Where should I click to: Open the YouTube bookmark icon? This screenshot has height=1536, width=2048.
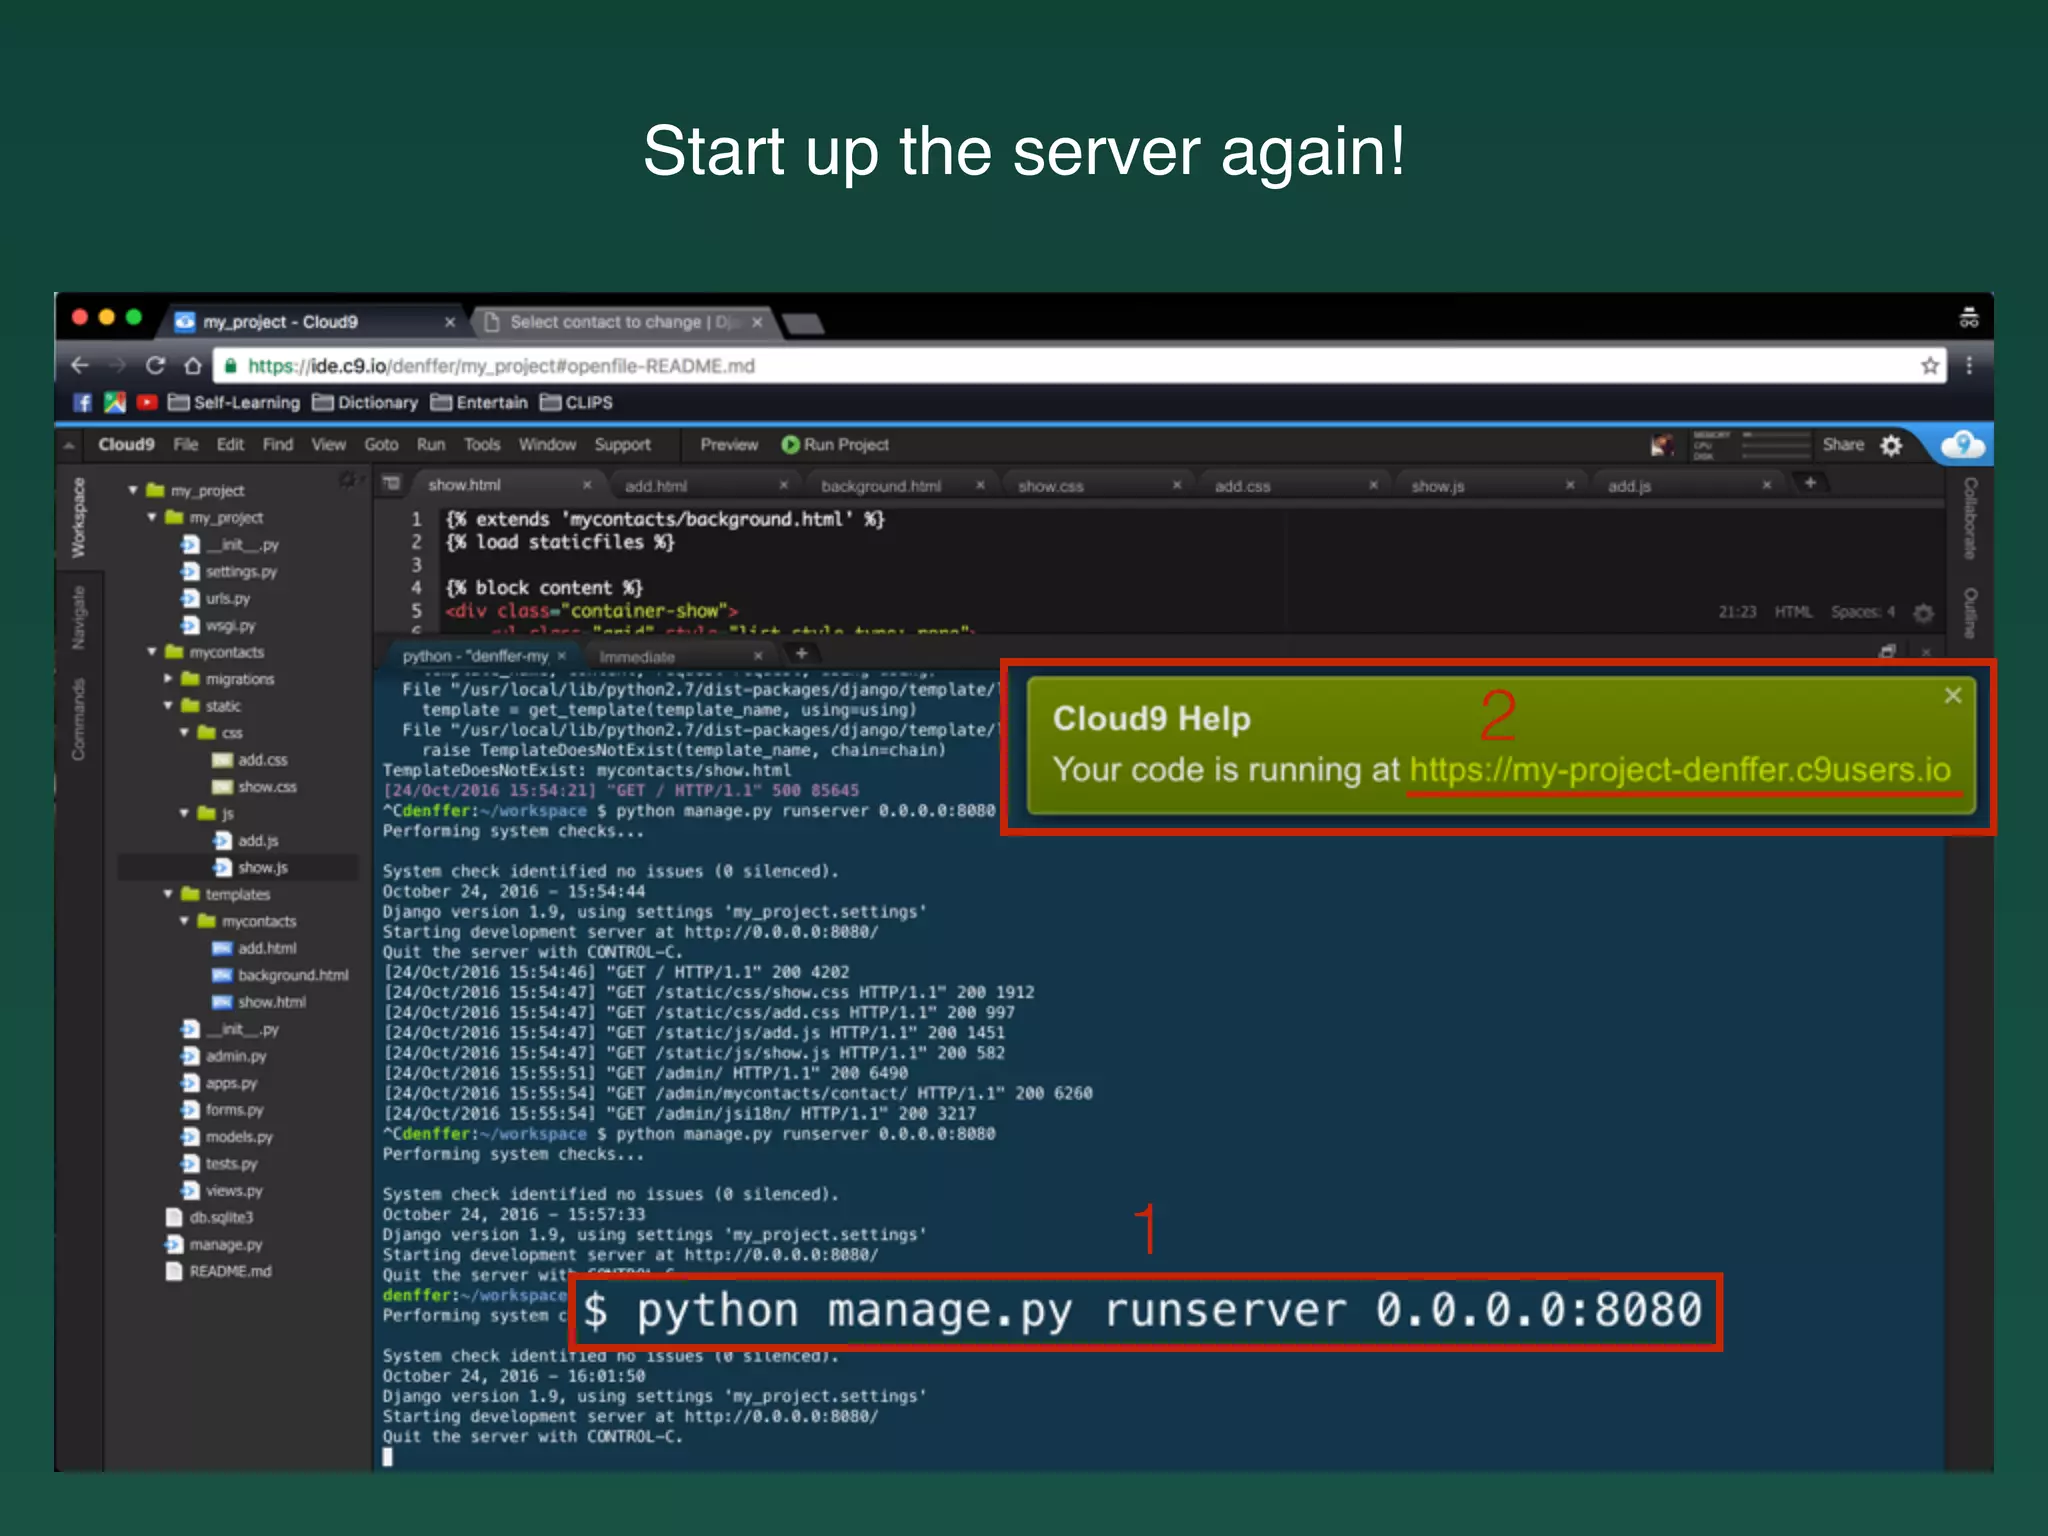pyautogui.click(x=147, y=402)
